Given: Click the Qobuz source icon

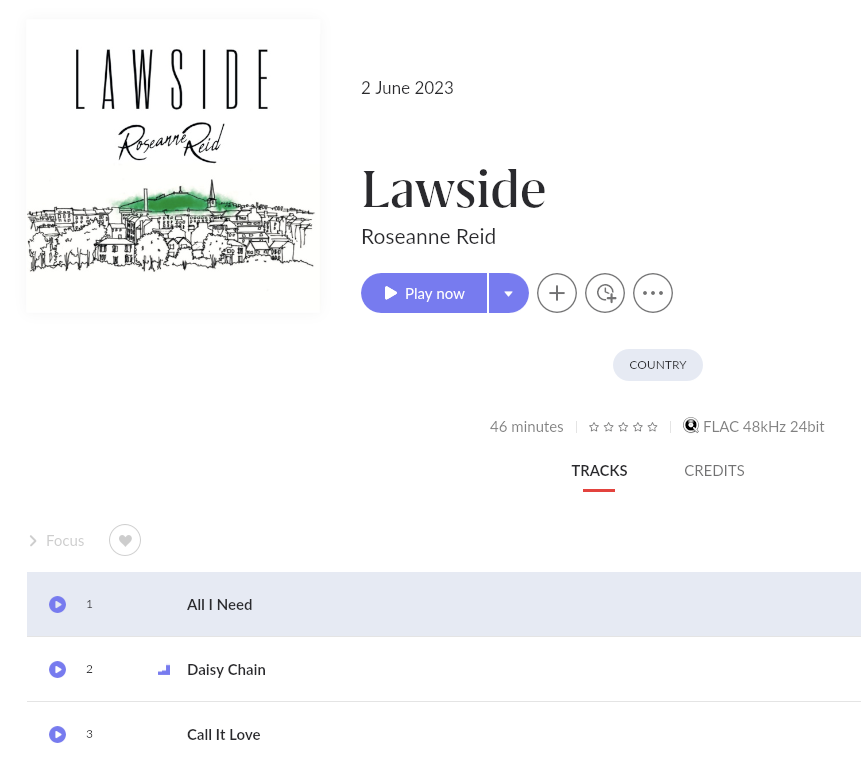Looking at the screenshot, I should (x=691, y=426).
